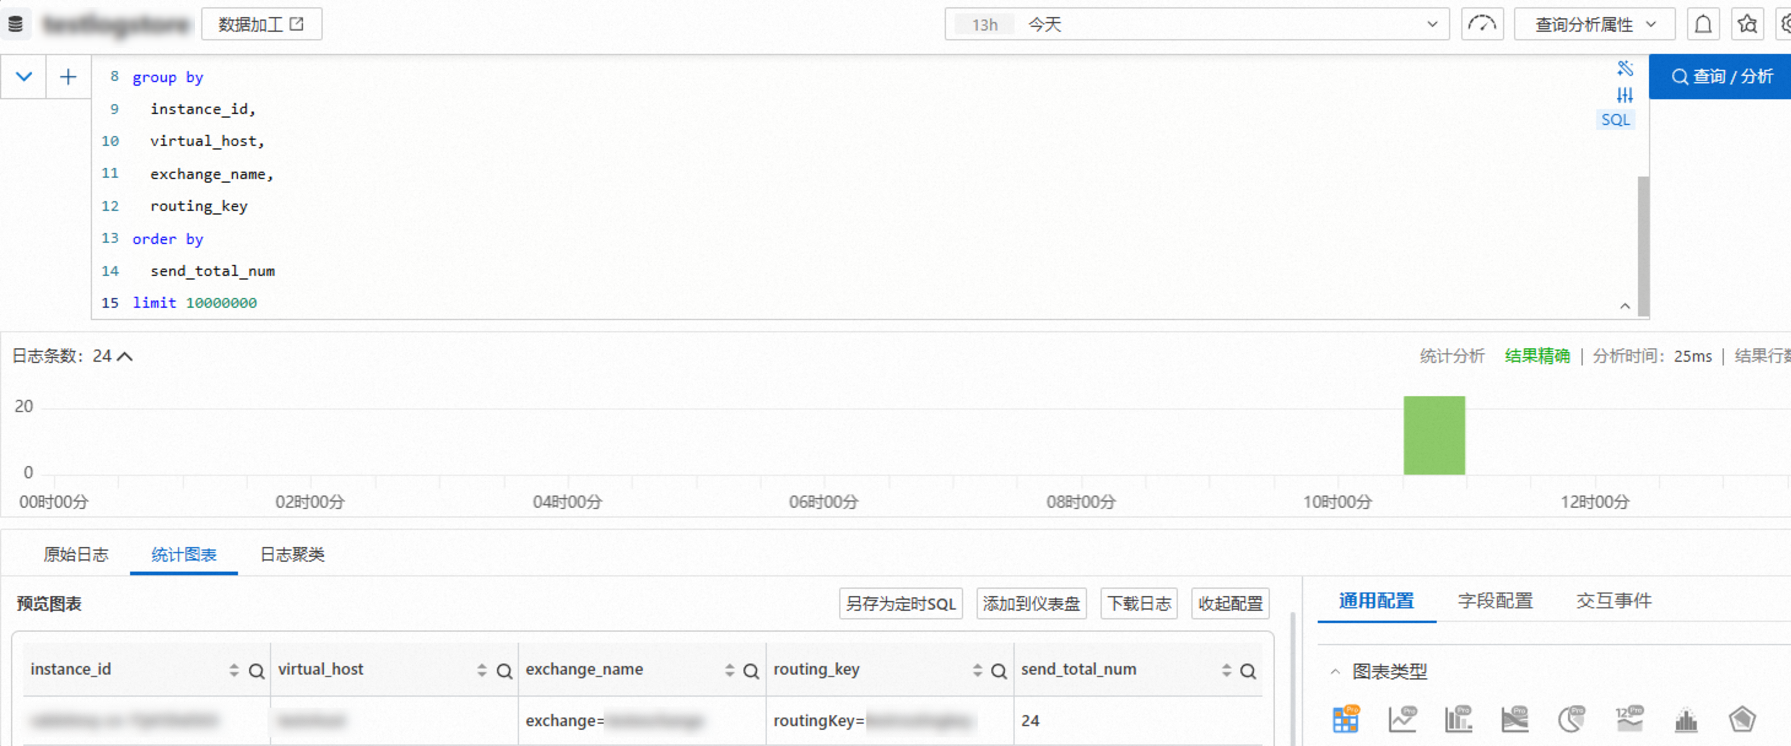1791x746 pixels.
Task: Search in the routing_key column
Action: (999, 671)
